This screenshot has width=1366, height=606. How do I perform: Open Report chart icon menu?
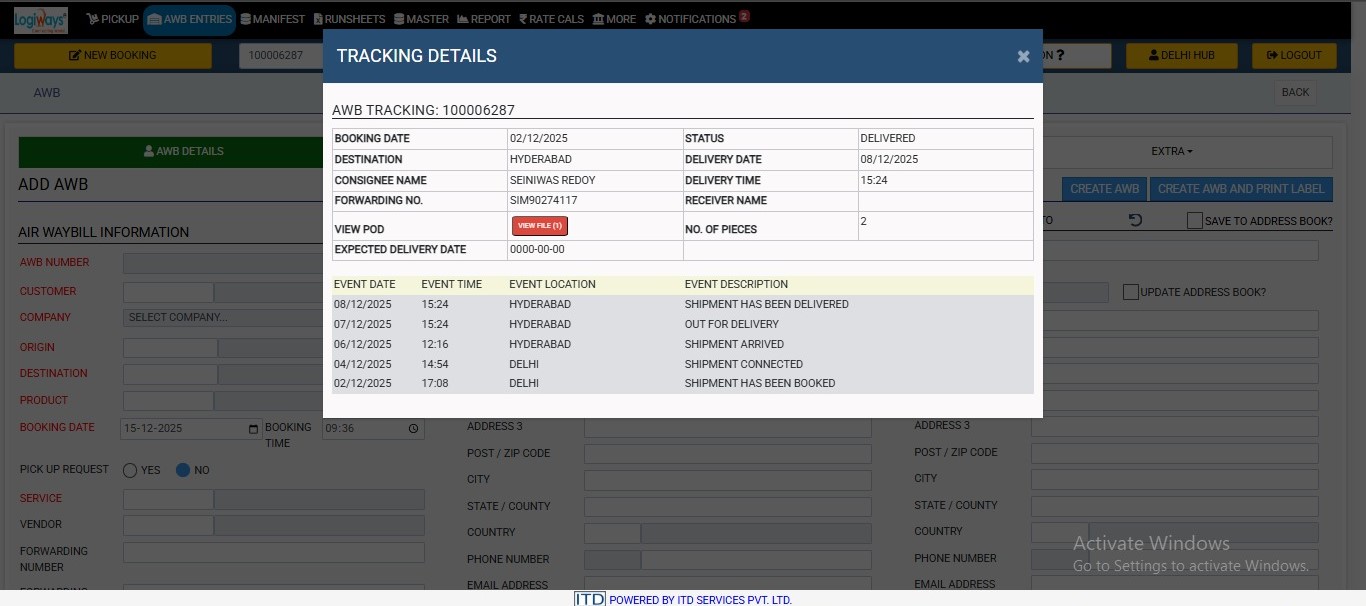tap(462, 19)
